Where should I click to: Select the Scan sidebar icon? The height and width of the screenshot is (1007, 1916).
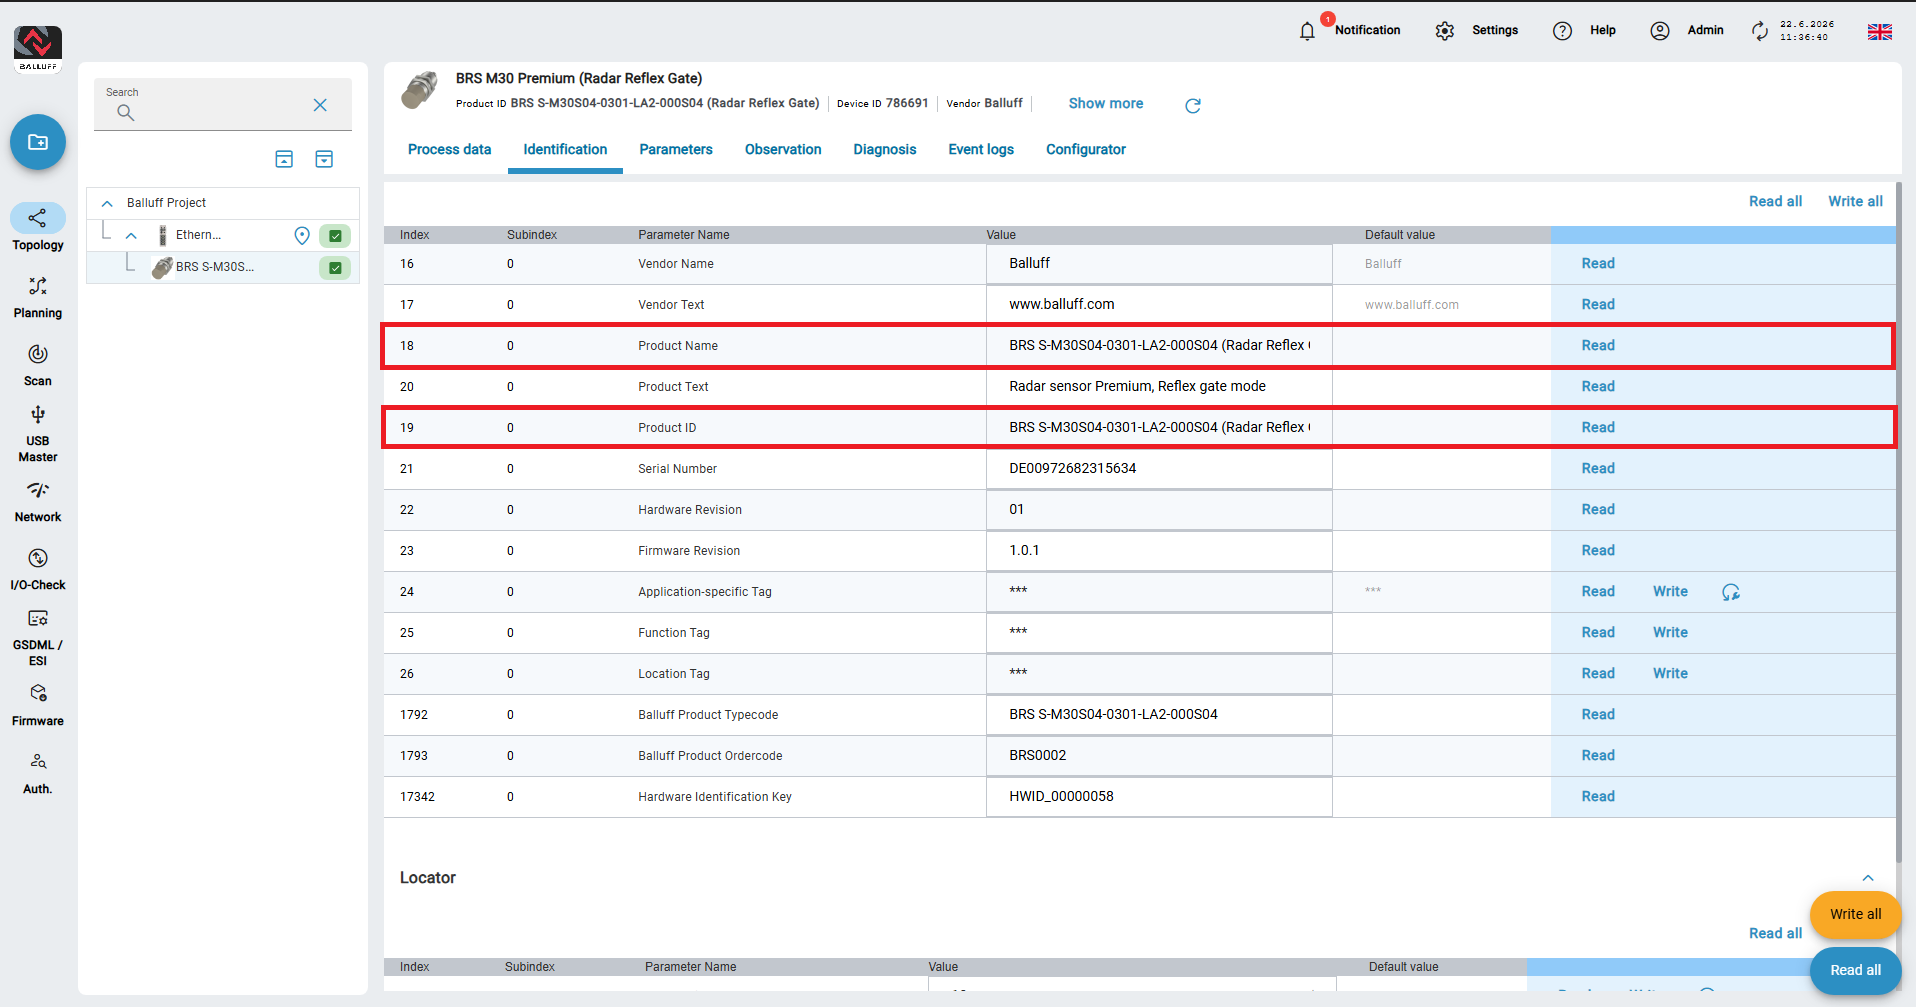pyautogui.click(x=38, y=354)
